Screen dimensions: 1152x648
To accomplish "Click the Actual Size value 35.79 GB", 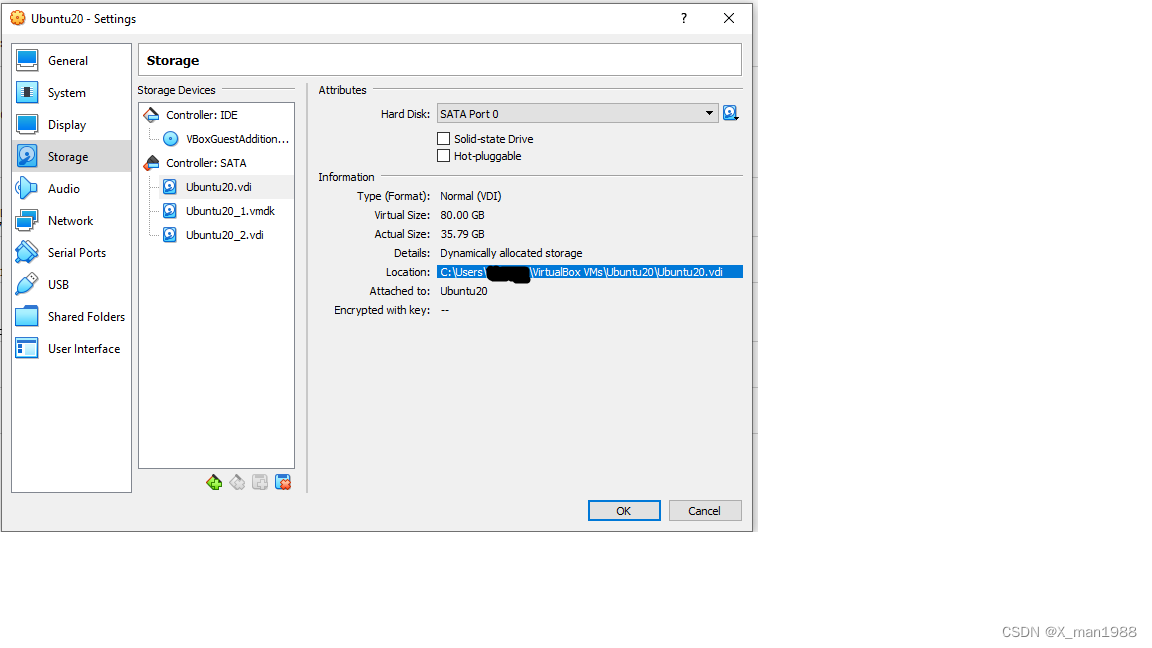I will click(462, 234).
